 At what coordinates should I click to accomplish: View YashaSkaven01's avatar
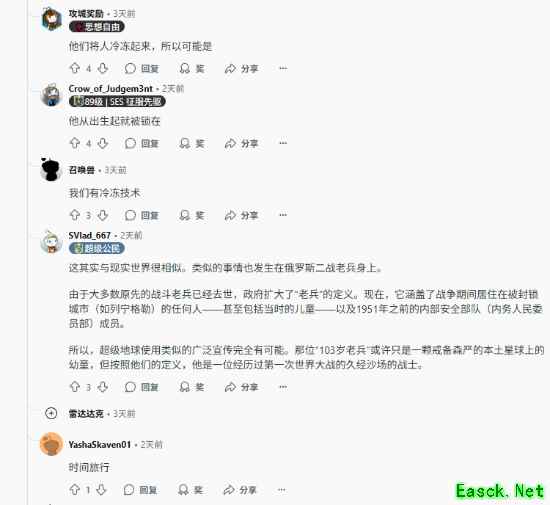click(51, 444)
